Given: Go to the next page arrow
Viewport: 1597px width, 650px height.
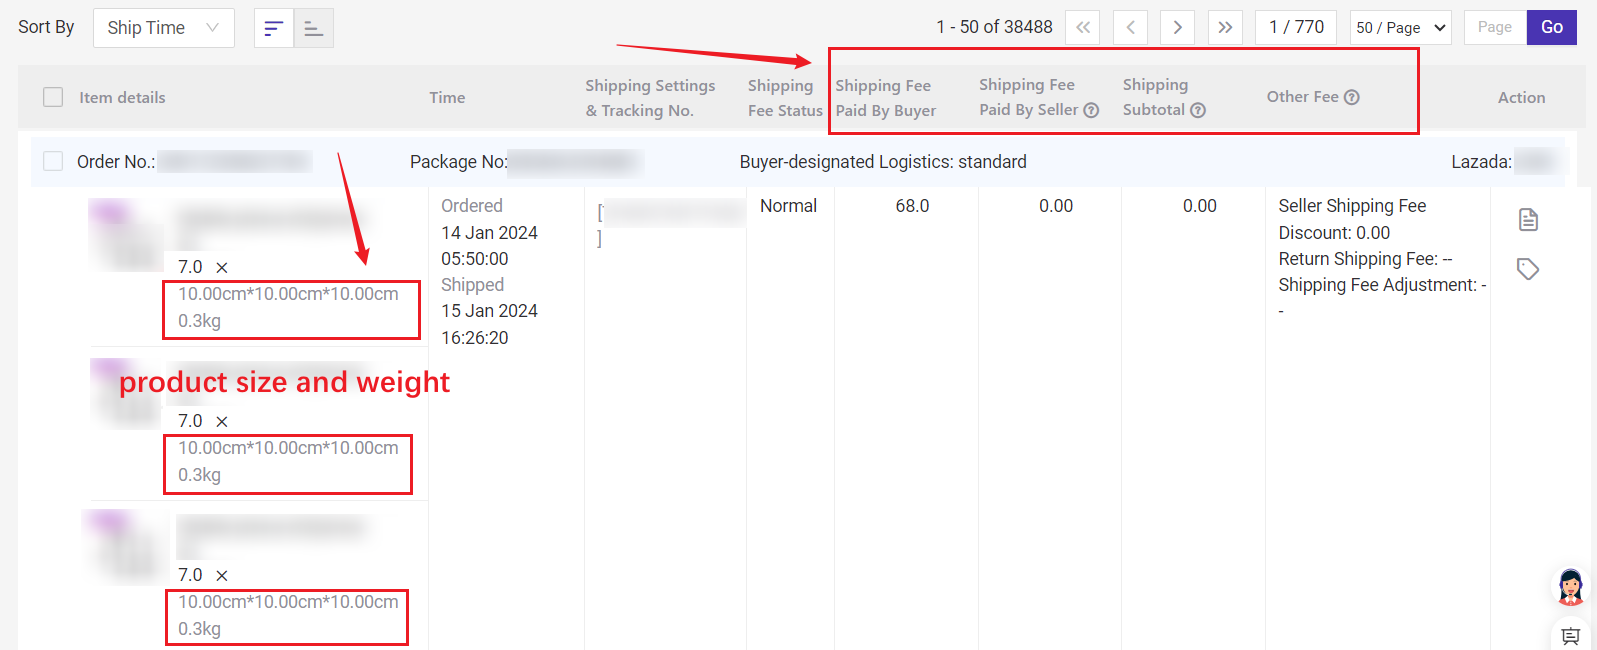Looking at the screenshot, I should (x=1177, y=28).
